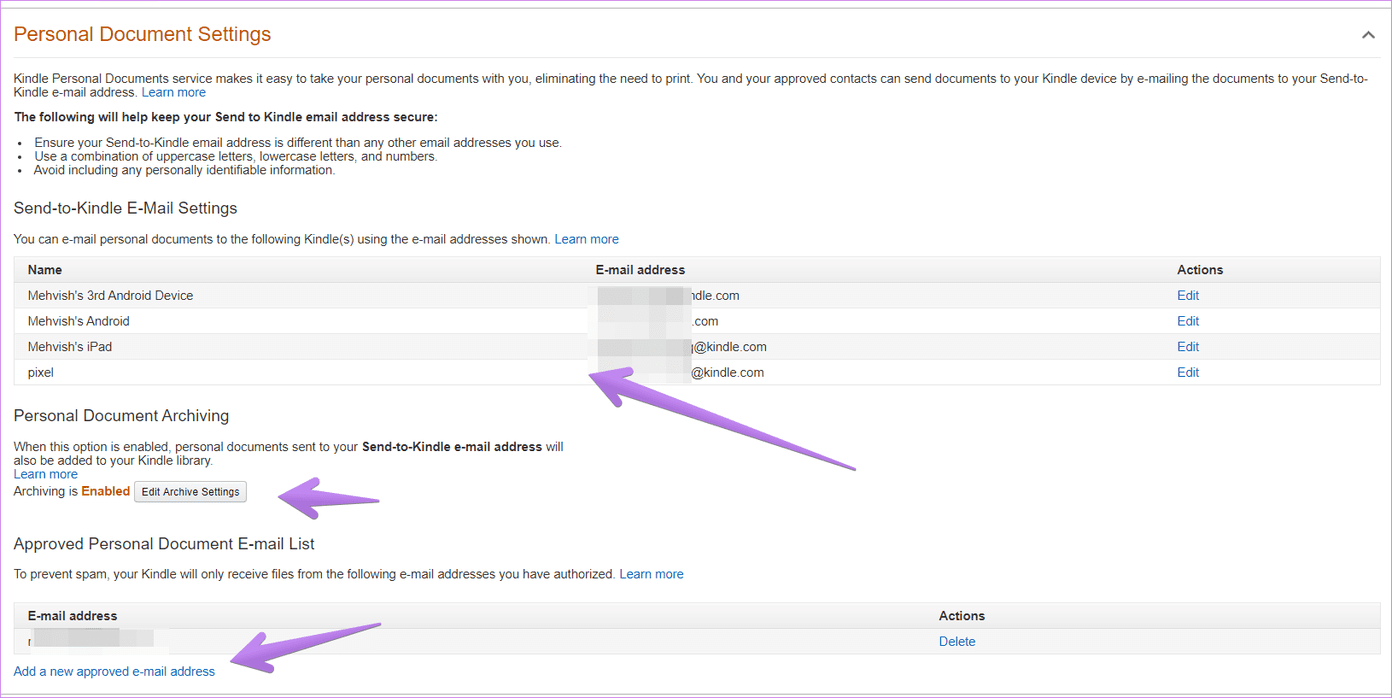Select the Mehvish's iPad row name
1392x698 pixels.
click(70, 347)
